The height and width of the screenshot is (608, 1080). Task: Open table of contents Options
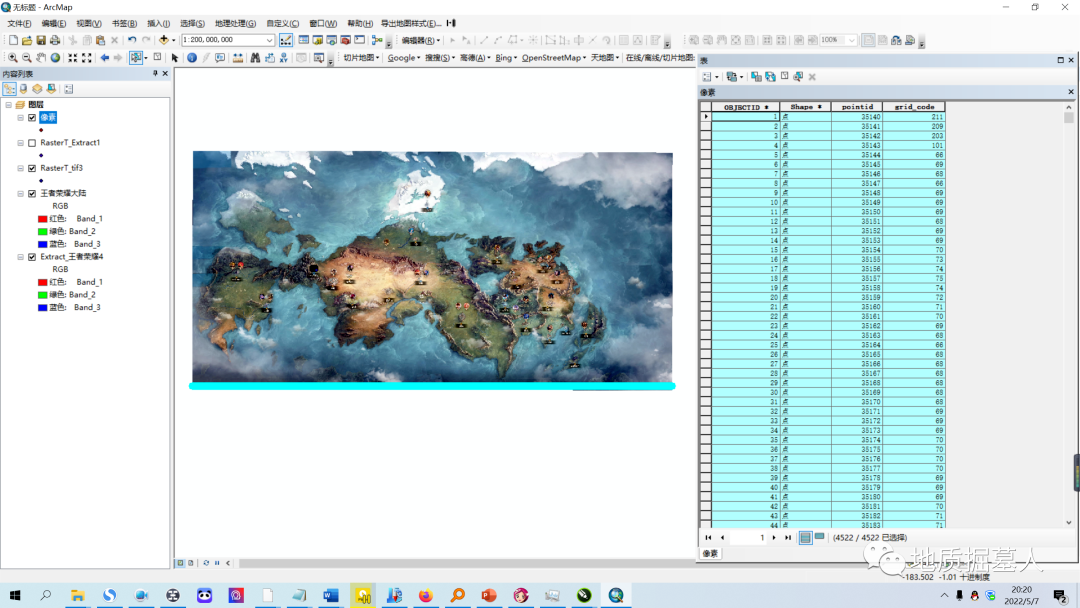tap(68, 89)
